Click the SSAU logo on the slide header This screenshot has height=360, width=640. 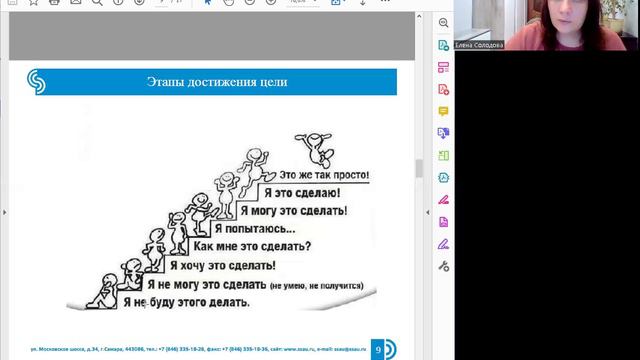[x=36, y=82]
